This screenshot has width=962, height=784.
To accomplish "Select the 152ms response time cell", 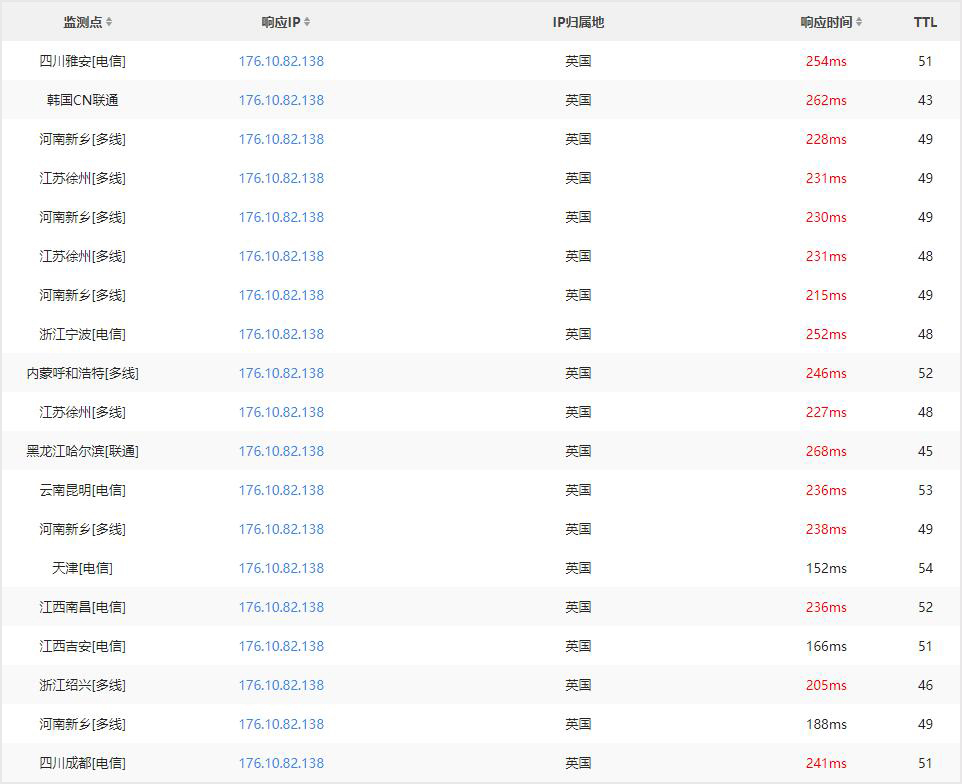I will coord(826,568).
